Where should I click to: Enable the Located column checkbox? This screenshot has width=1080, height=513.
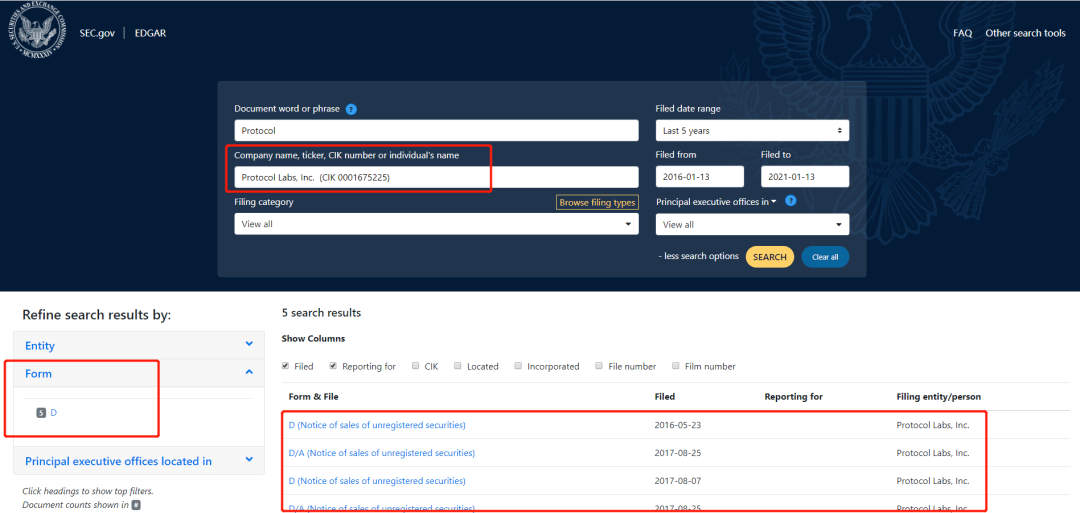457,366
